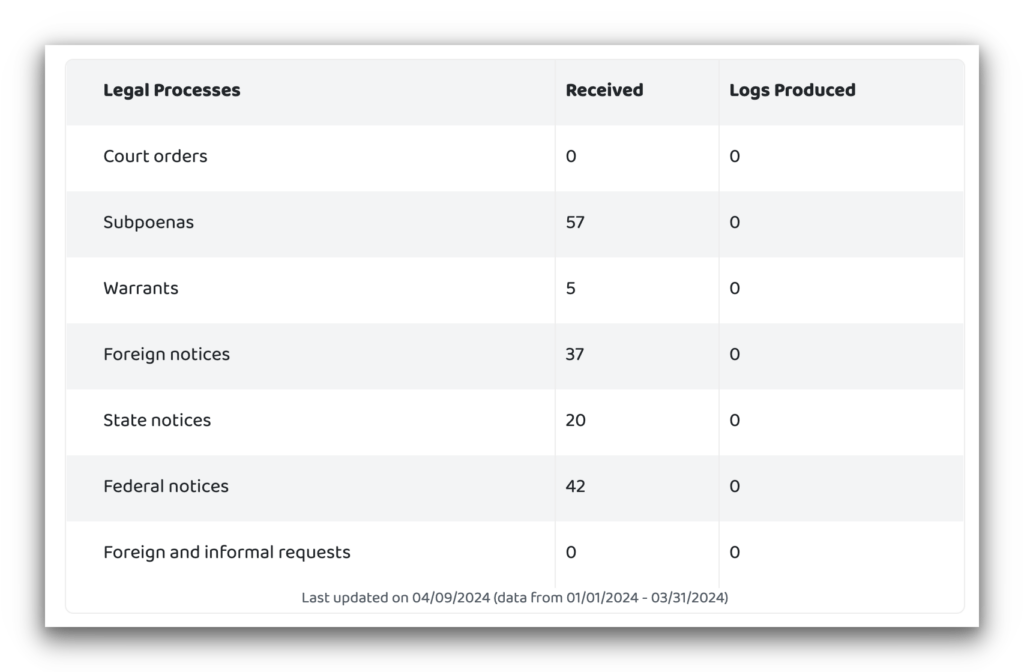Image resolution: width=1024 pixels, height=672 pixels.
Task: Click the State notices row label
Action: click(x=157, y=420)
